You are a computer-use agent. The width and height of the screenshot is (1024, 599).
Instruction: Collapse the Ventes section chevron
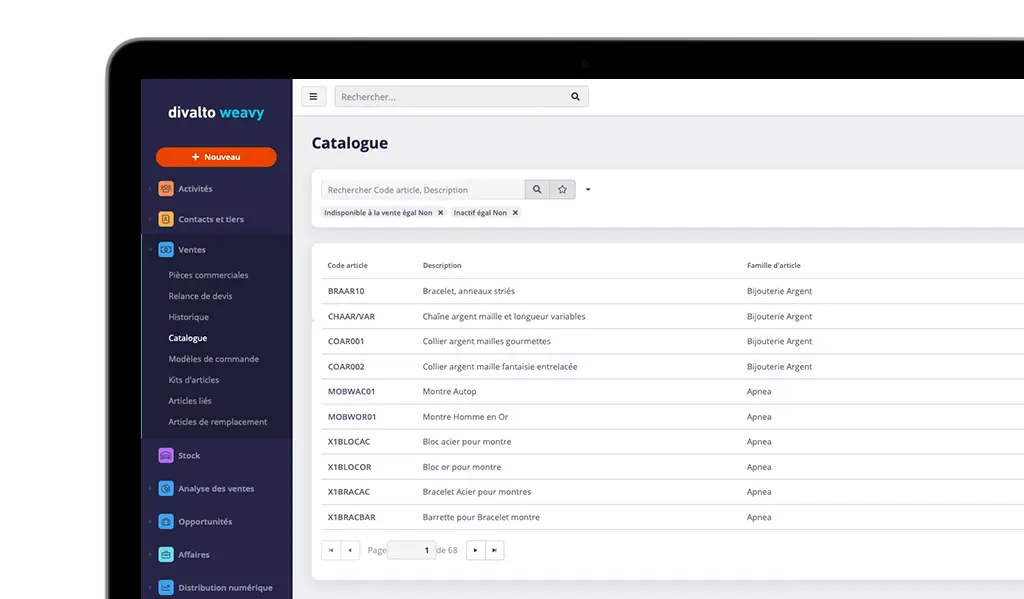coord(150,250)
